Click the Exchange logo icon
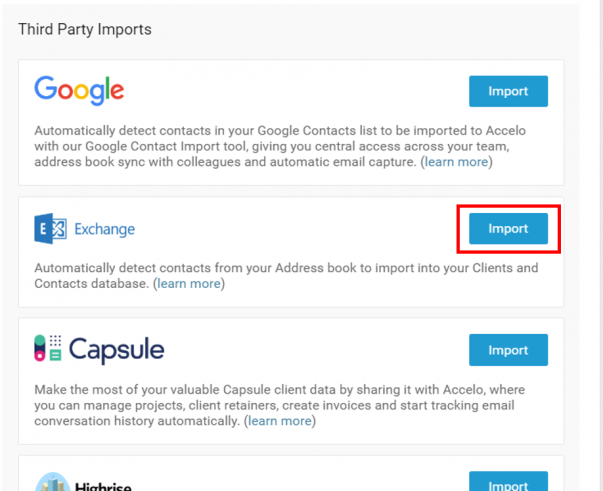 click(50, 229)
